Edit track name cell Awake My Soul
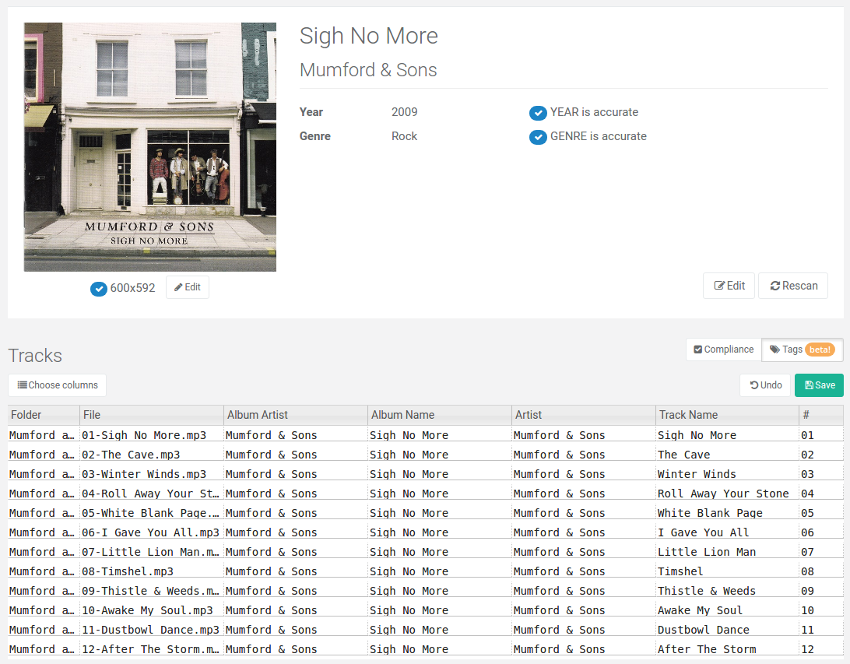 click(727, 610)
